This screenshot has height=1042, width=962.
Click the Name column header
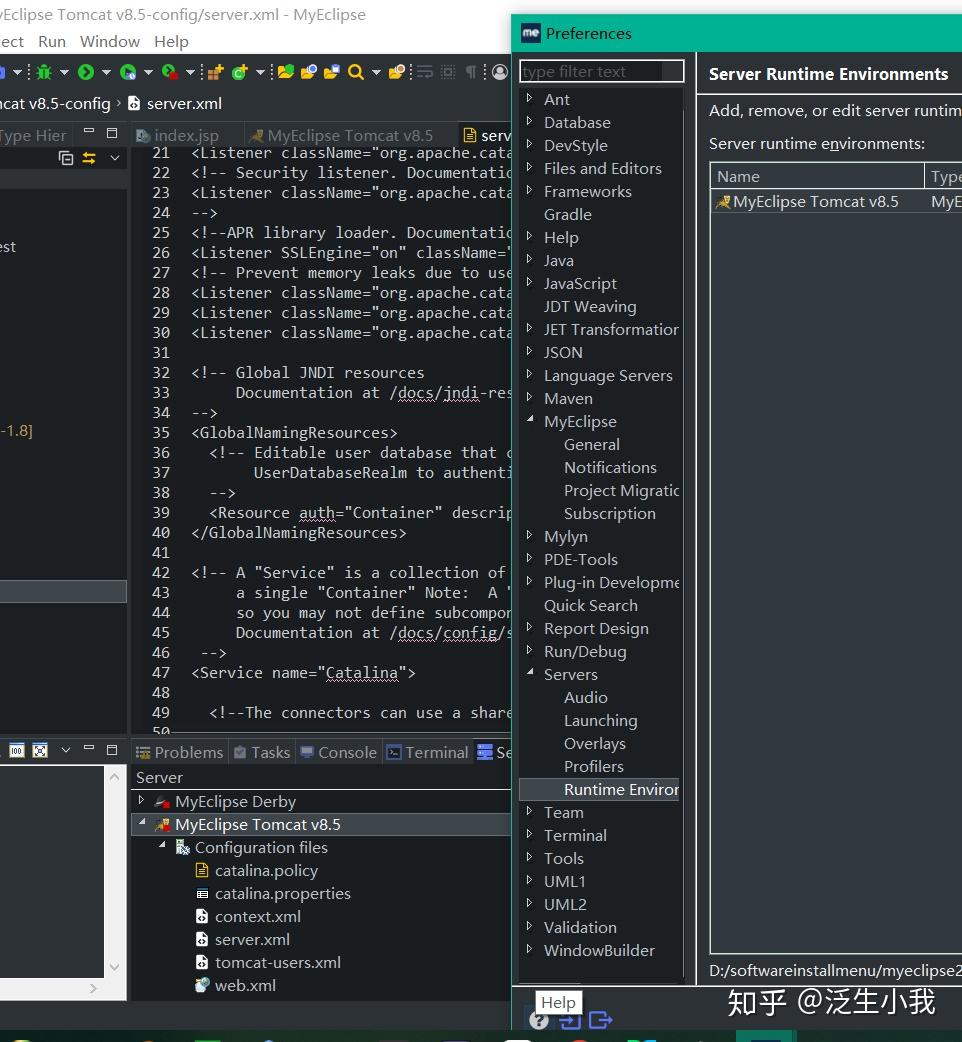(x=738, y=176)
